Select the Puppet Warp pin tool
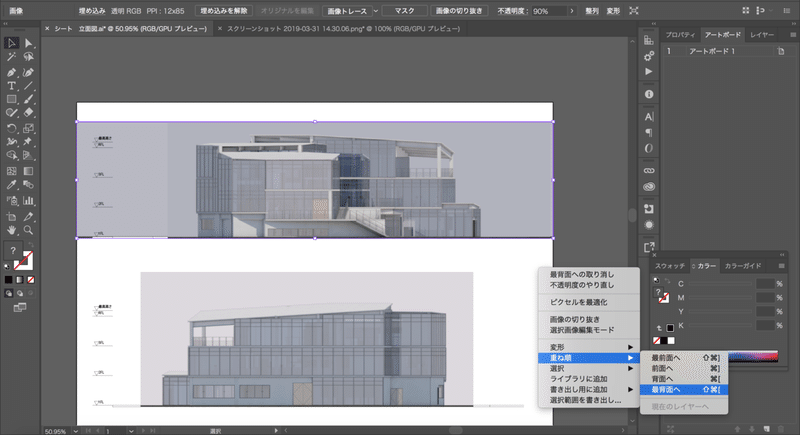 (29, 142)
